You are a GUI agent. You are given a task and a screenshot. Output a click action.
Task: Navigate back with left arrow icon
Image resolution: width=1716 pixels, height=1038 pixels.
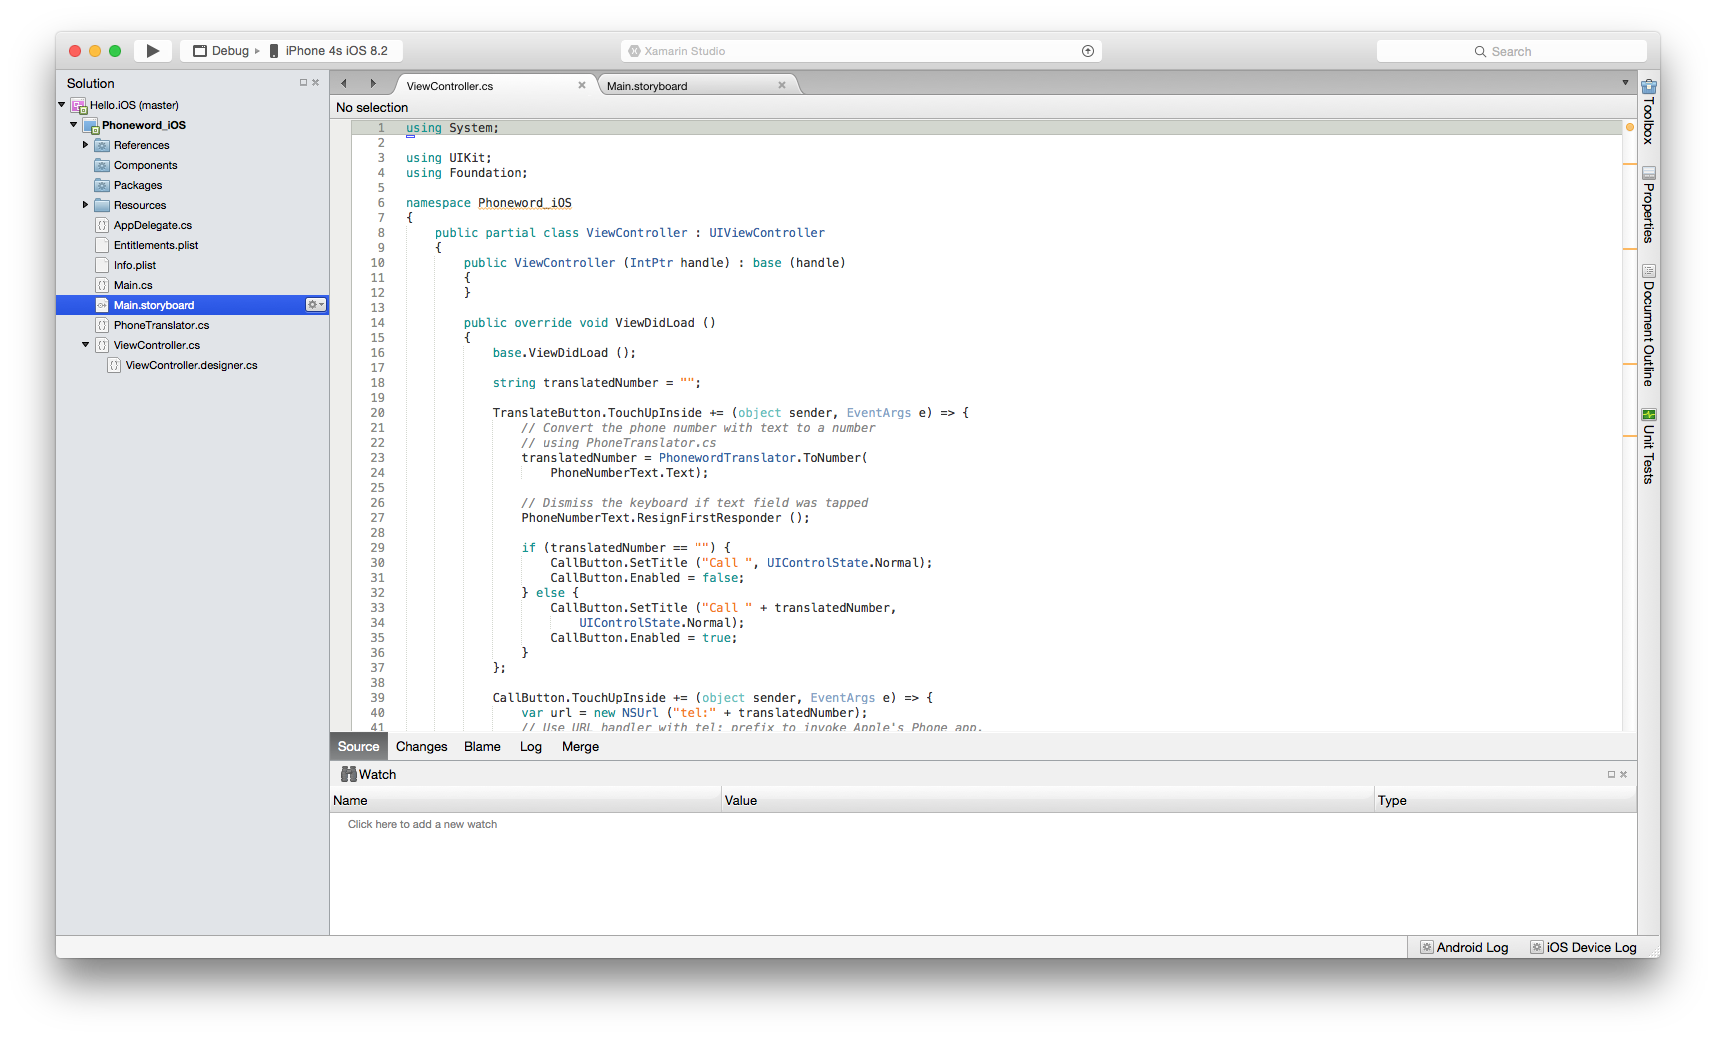344,84
